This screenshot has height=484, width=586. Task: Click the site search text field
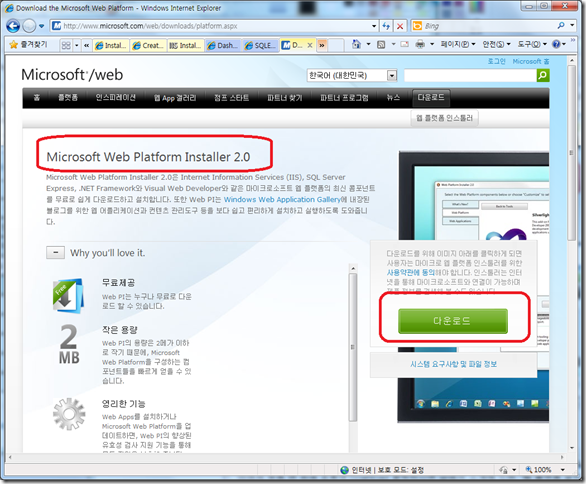click(470, 75)
